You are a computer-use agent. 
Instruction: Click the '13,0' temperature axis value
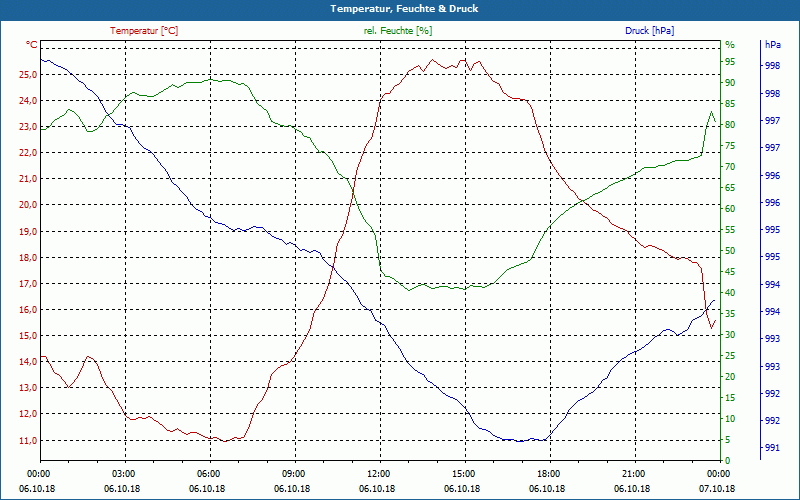(29, 387)
